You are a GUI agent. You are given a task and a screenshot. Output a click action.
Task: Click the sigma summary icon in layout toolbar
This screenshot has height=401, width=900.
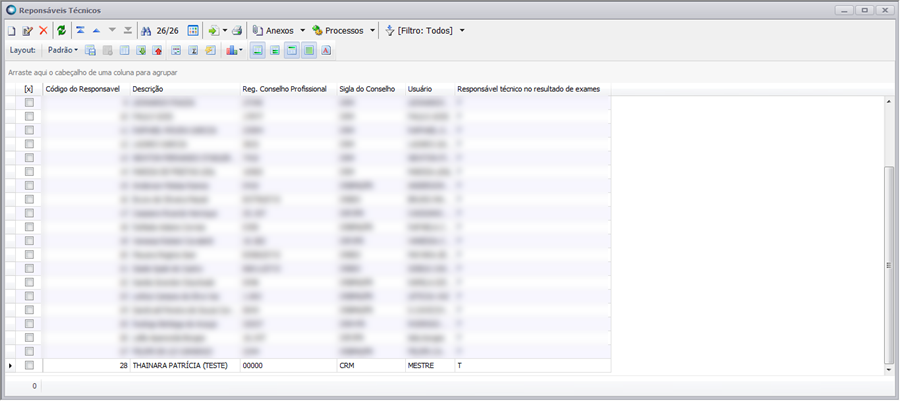click(x=193, y=50)
